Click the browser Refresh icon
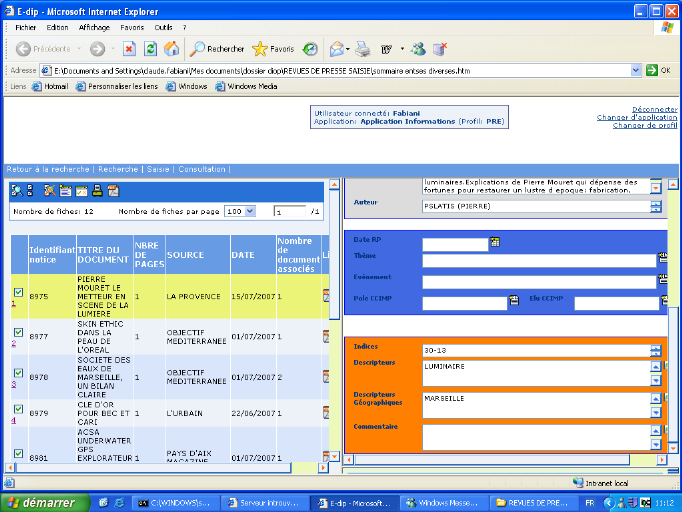 (150, 48)
